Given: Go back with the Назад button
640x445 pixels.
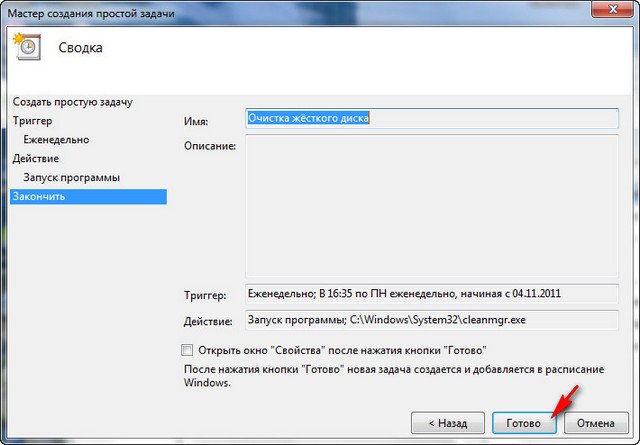Looking at the screenshot, I should 448,423.
